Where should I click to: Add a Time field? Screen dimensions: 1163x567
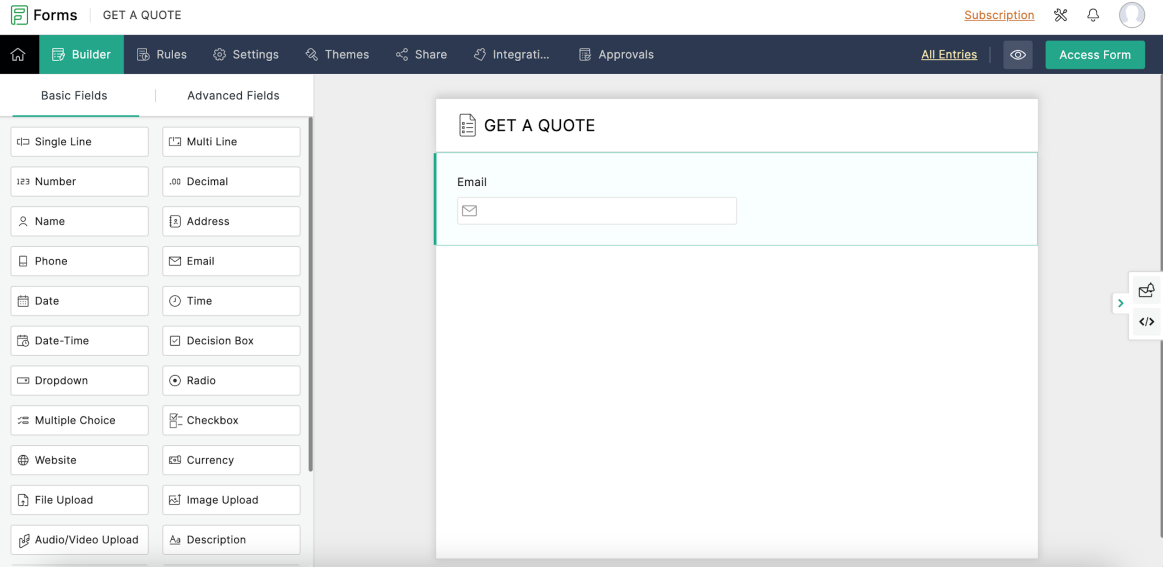tap(231, 301)
